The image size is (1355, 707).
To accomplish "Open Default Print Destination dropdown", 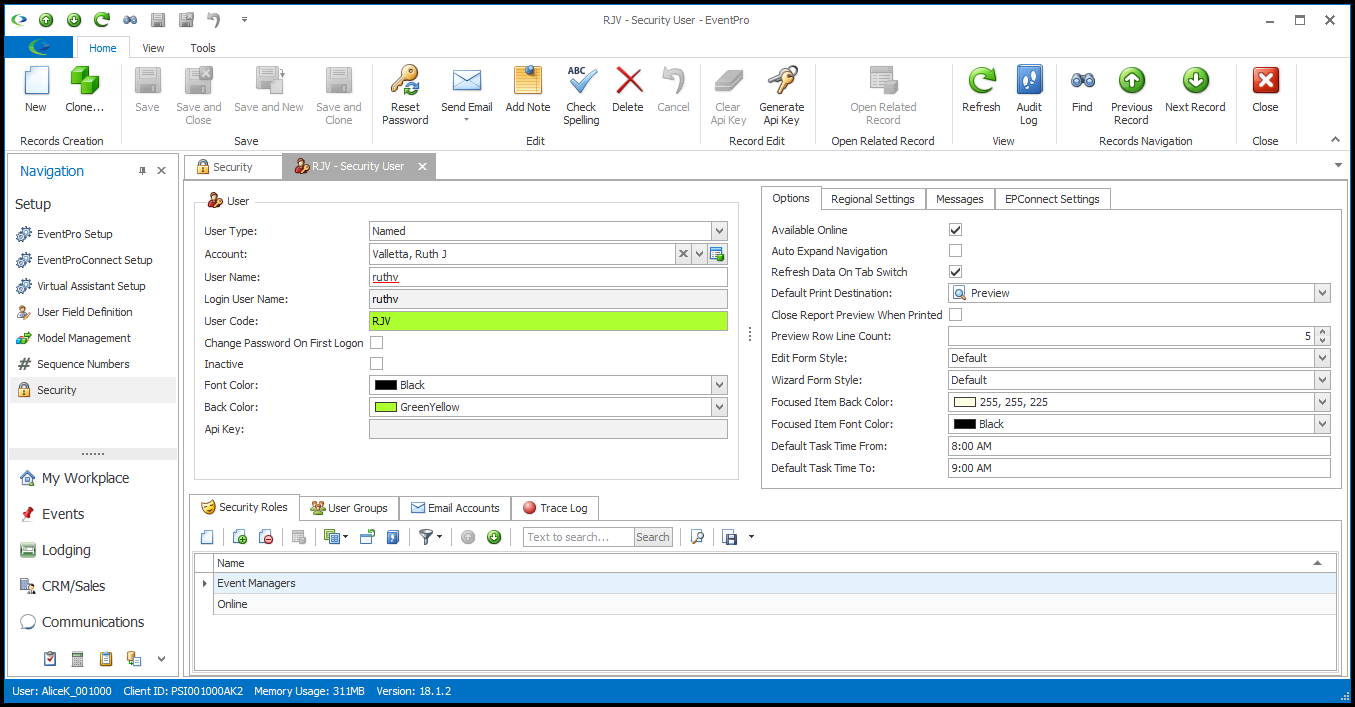I will tap(1322, 293).
